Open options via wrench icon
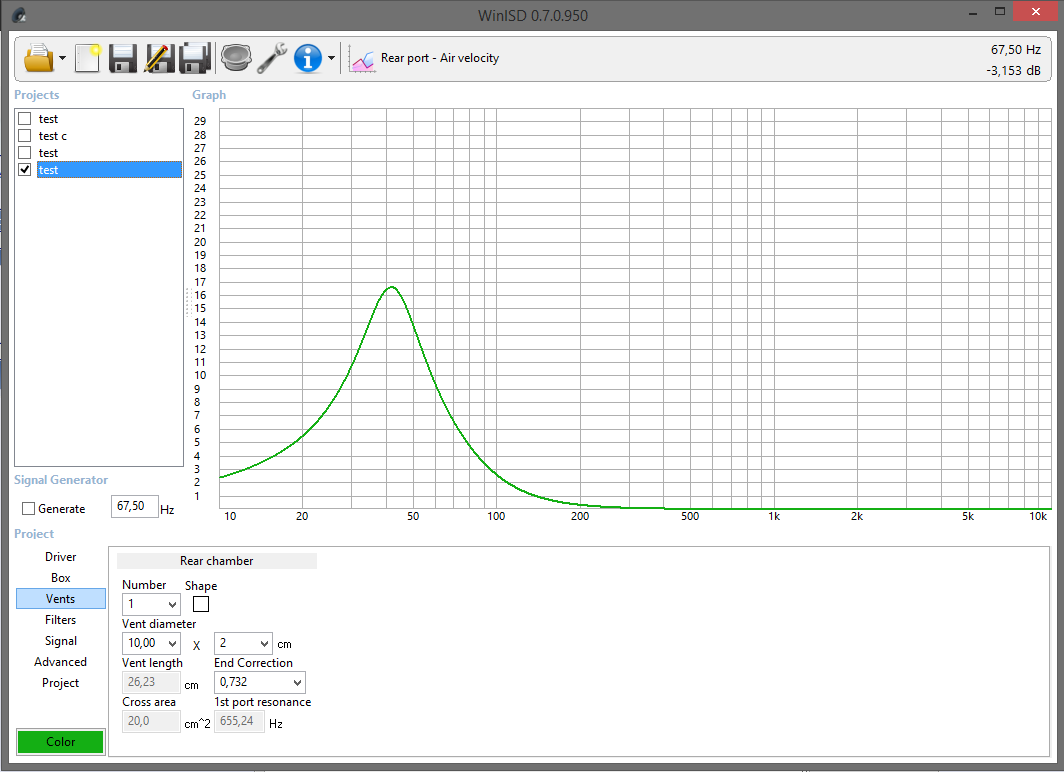Screen dimensions: 1064x772 (x=272, y=58)
